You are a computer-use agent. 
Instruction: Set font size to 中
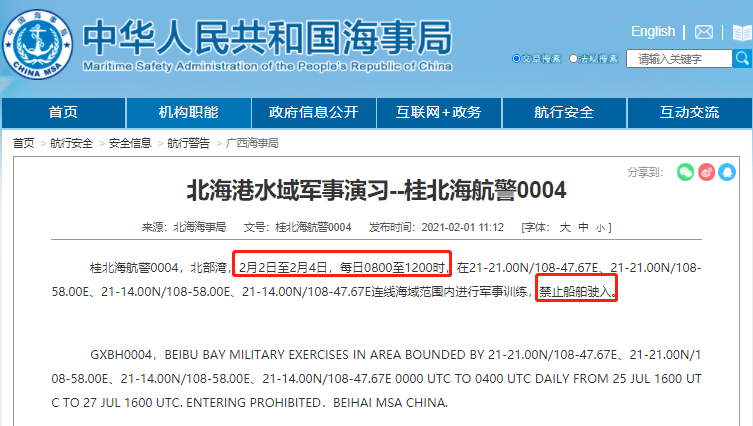pyautogui.click(x=583, y=227)
